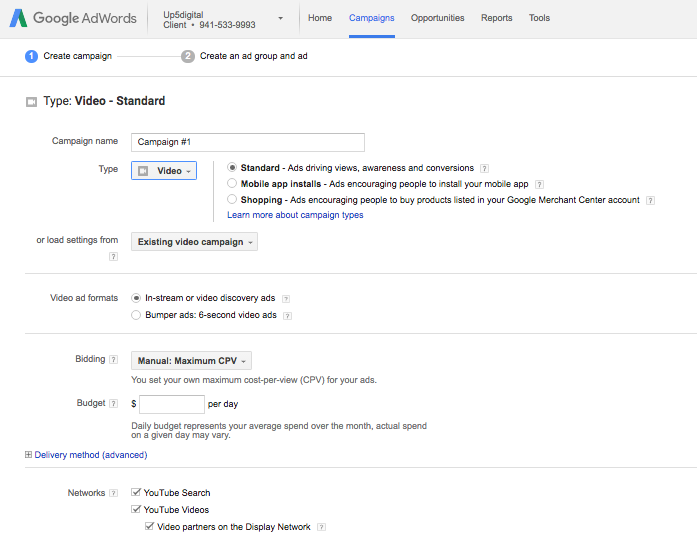Choose In-stream or video discovery ads

click(x=136, y=298)
